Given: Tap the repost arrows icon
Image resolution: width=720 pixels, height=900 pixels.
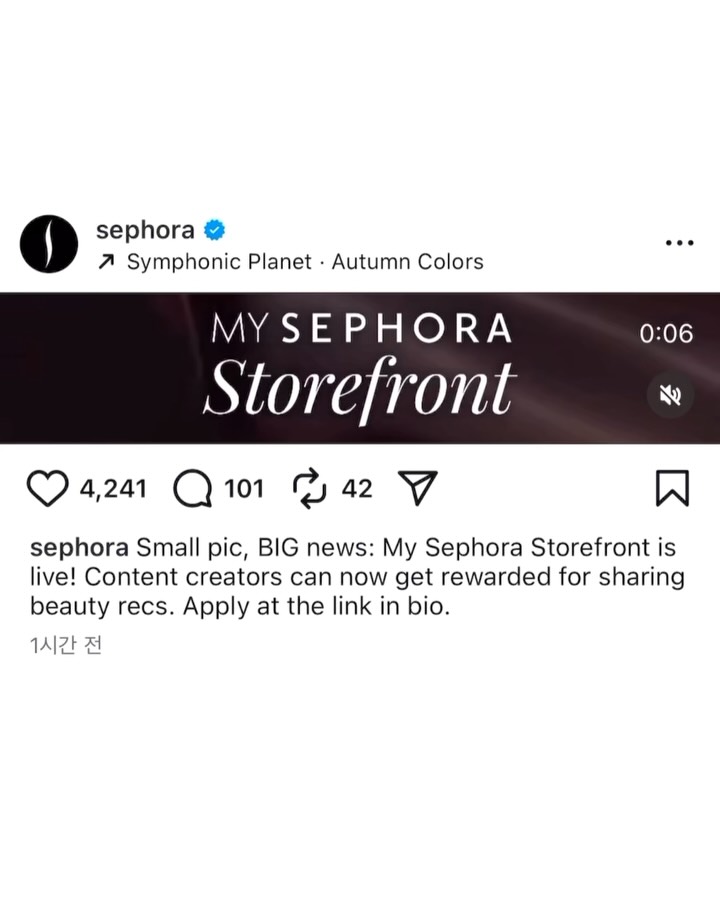Looking at the screenshot, I should 310,488.
